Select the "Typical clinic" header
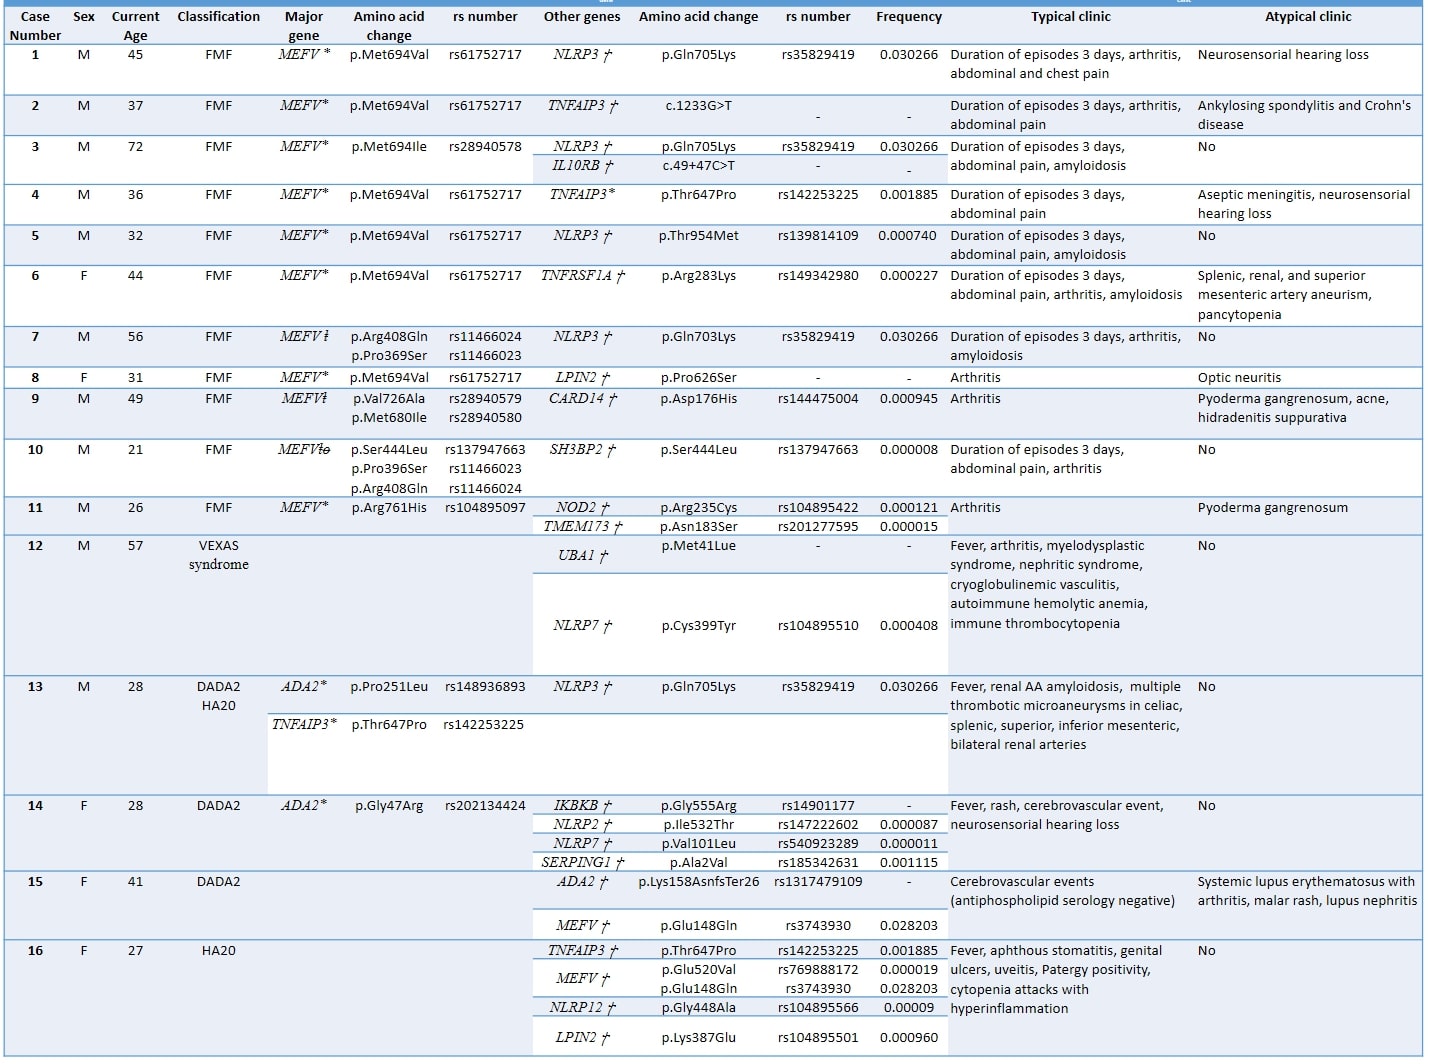The width and height of the screenshot is (1430, 1064). click(x=1070, y=17)
